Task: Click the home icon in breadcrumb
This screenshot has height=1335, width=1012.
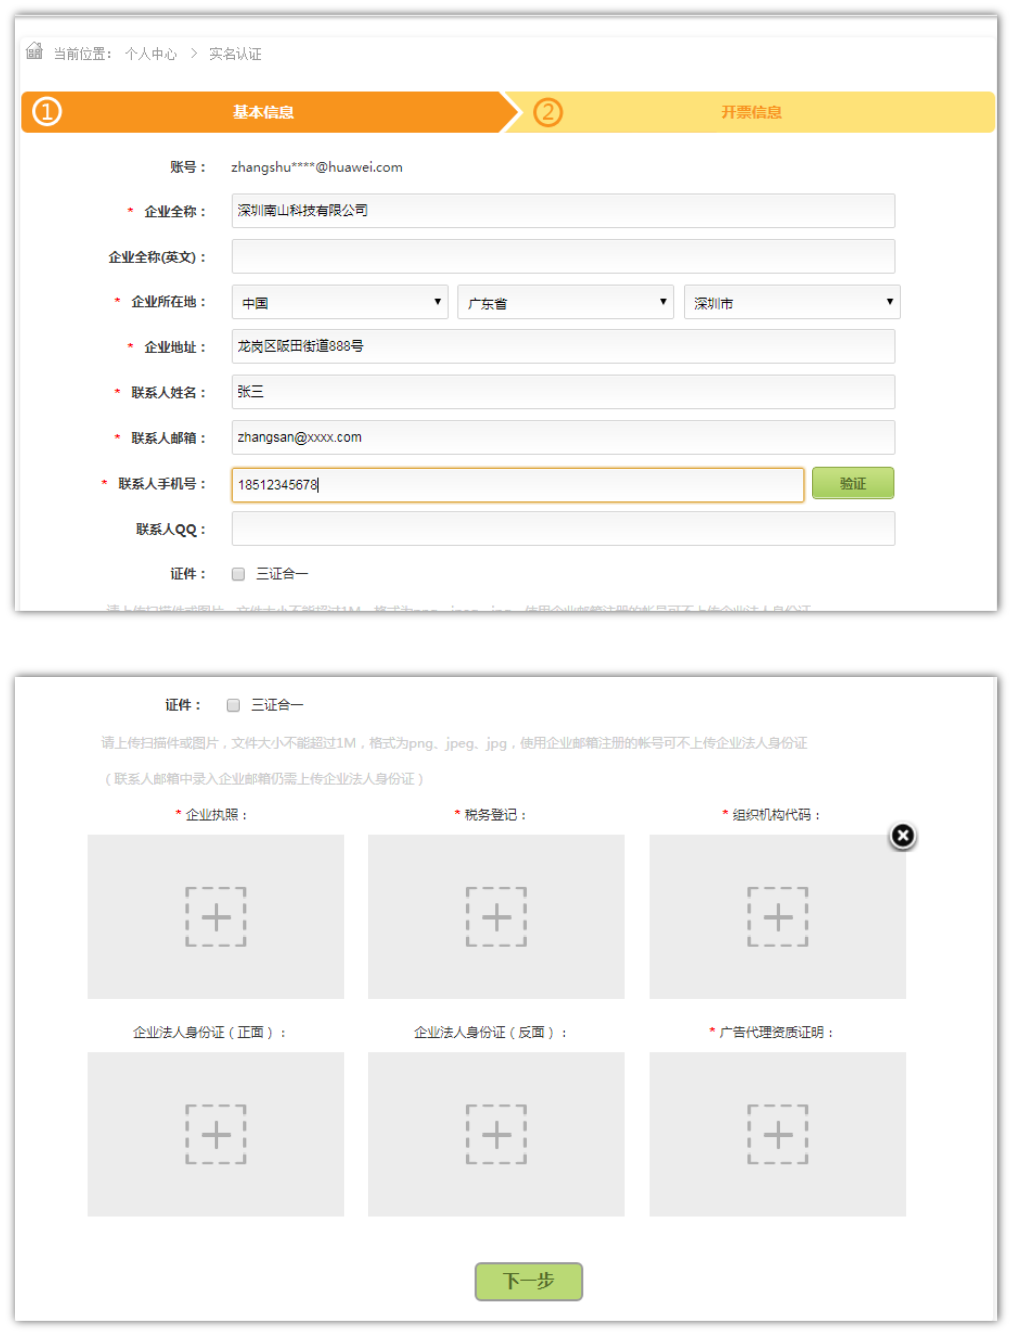Action: pos(34,51)
